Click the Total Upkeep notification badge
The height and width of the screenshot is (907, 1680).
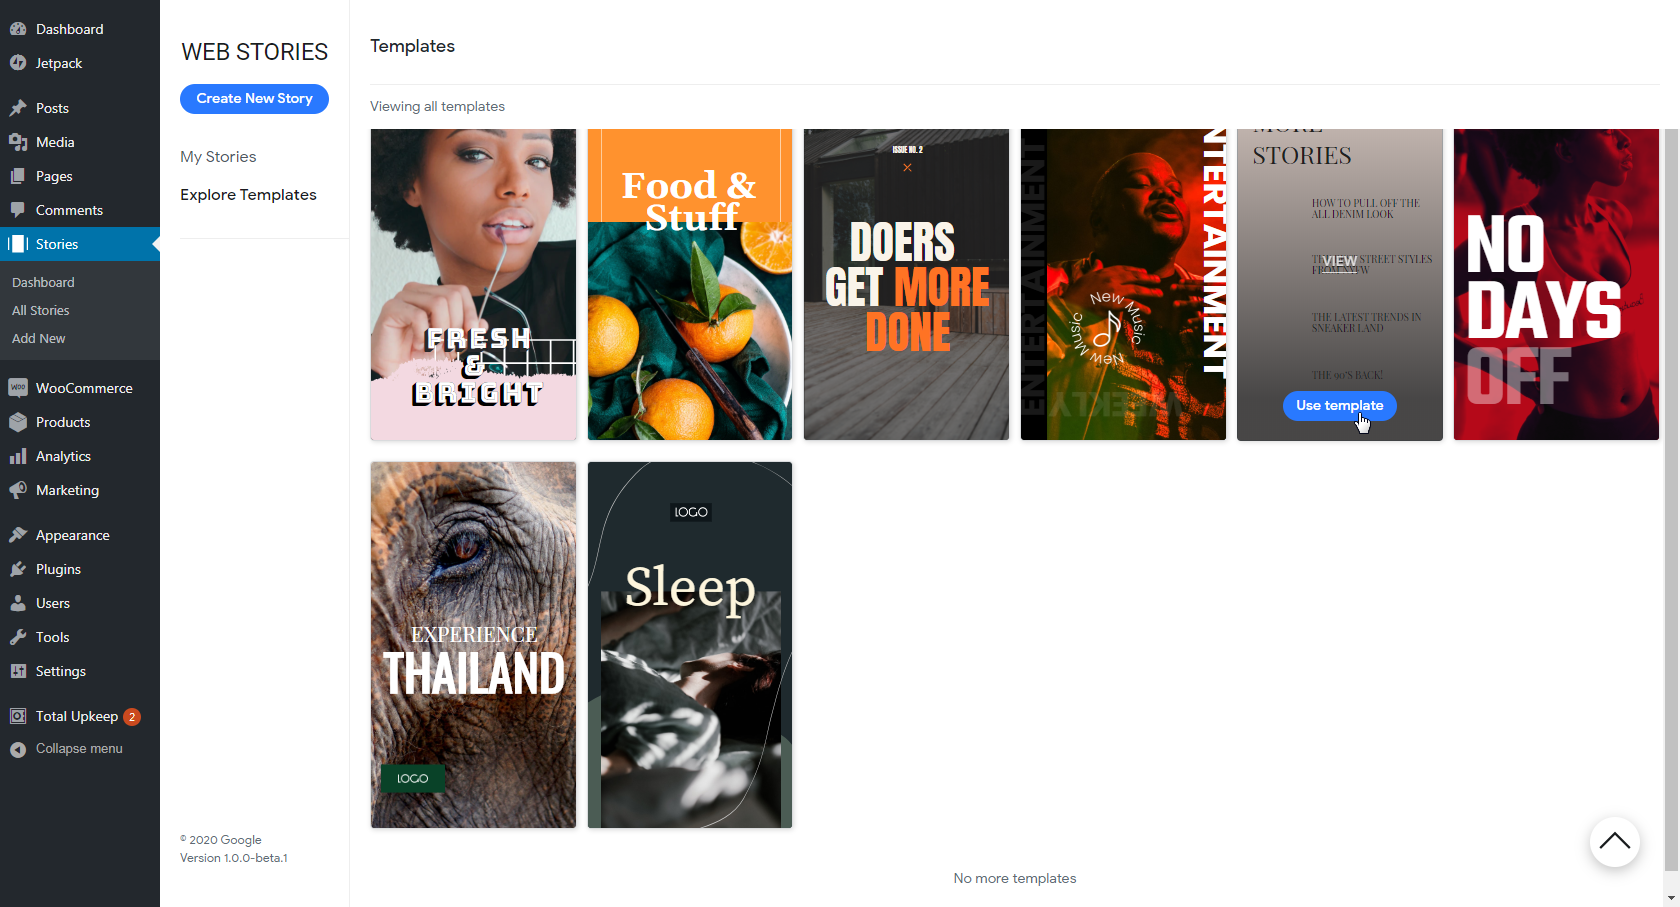131,716
